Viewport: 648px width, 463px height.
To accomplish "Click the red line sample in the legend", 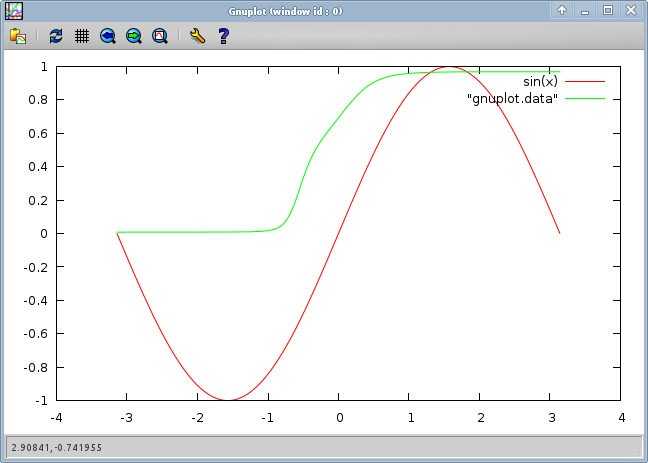I will click(586, 81).
